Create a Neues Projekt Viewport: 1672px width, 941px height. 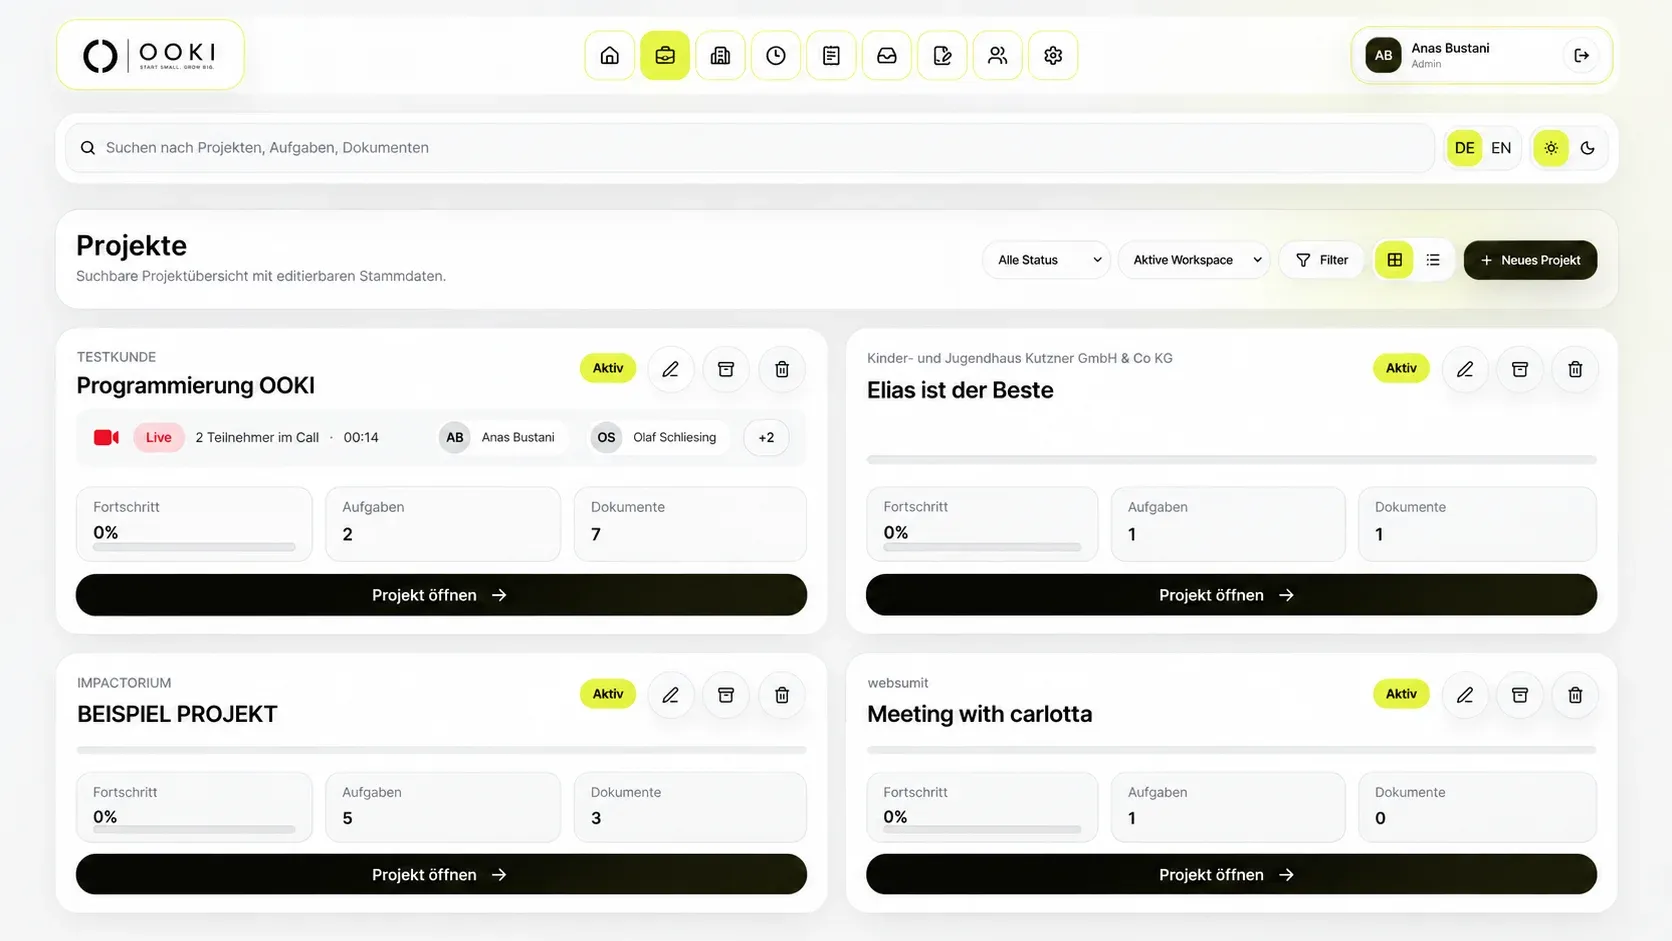[1530, 260]
